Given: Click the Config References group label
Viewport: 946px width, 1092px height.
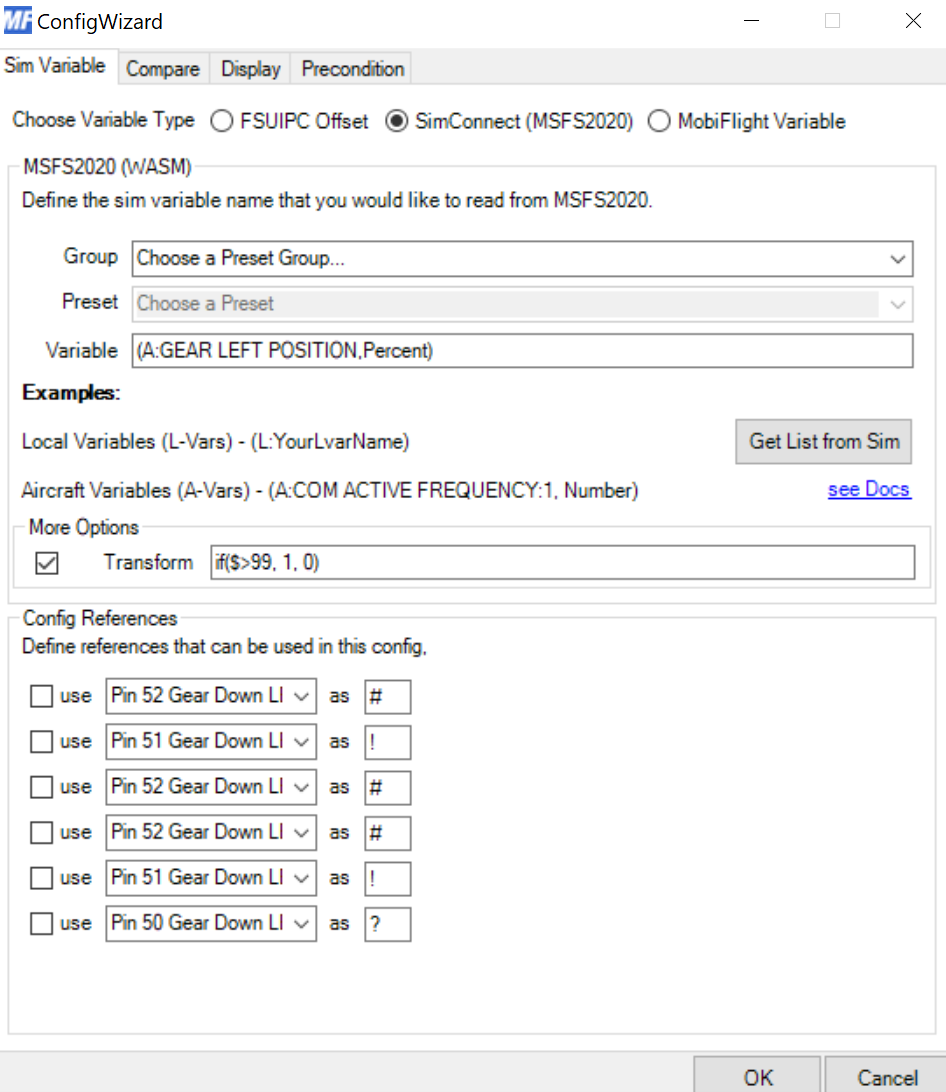Looking at the screenshot, I should (x=100, y=618).
